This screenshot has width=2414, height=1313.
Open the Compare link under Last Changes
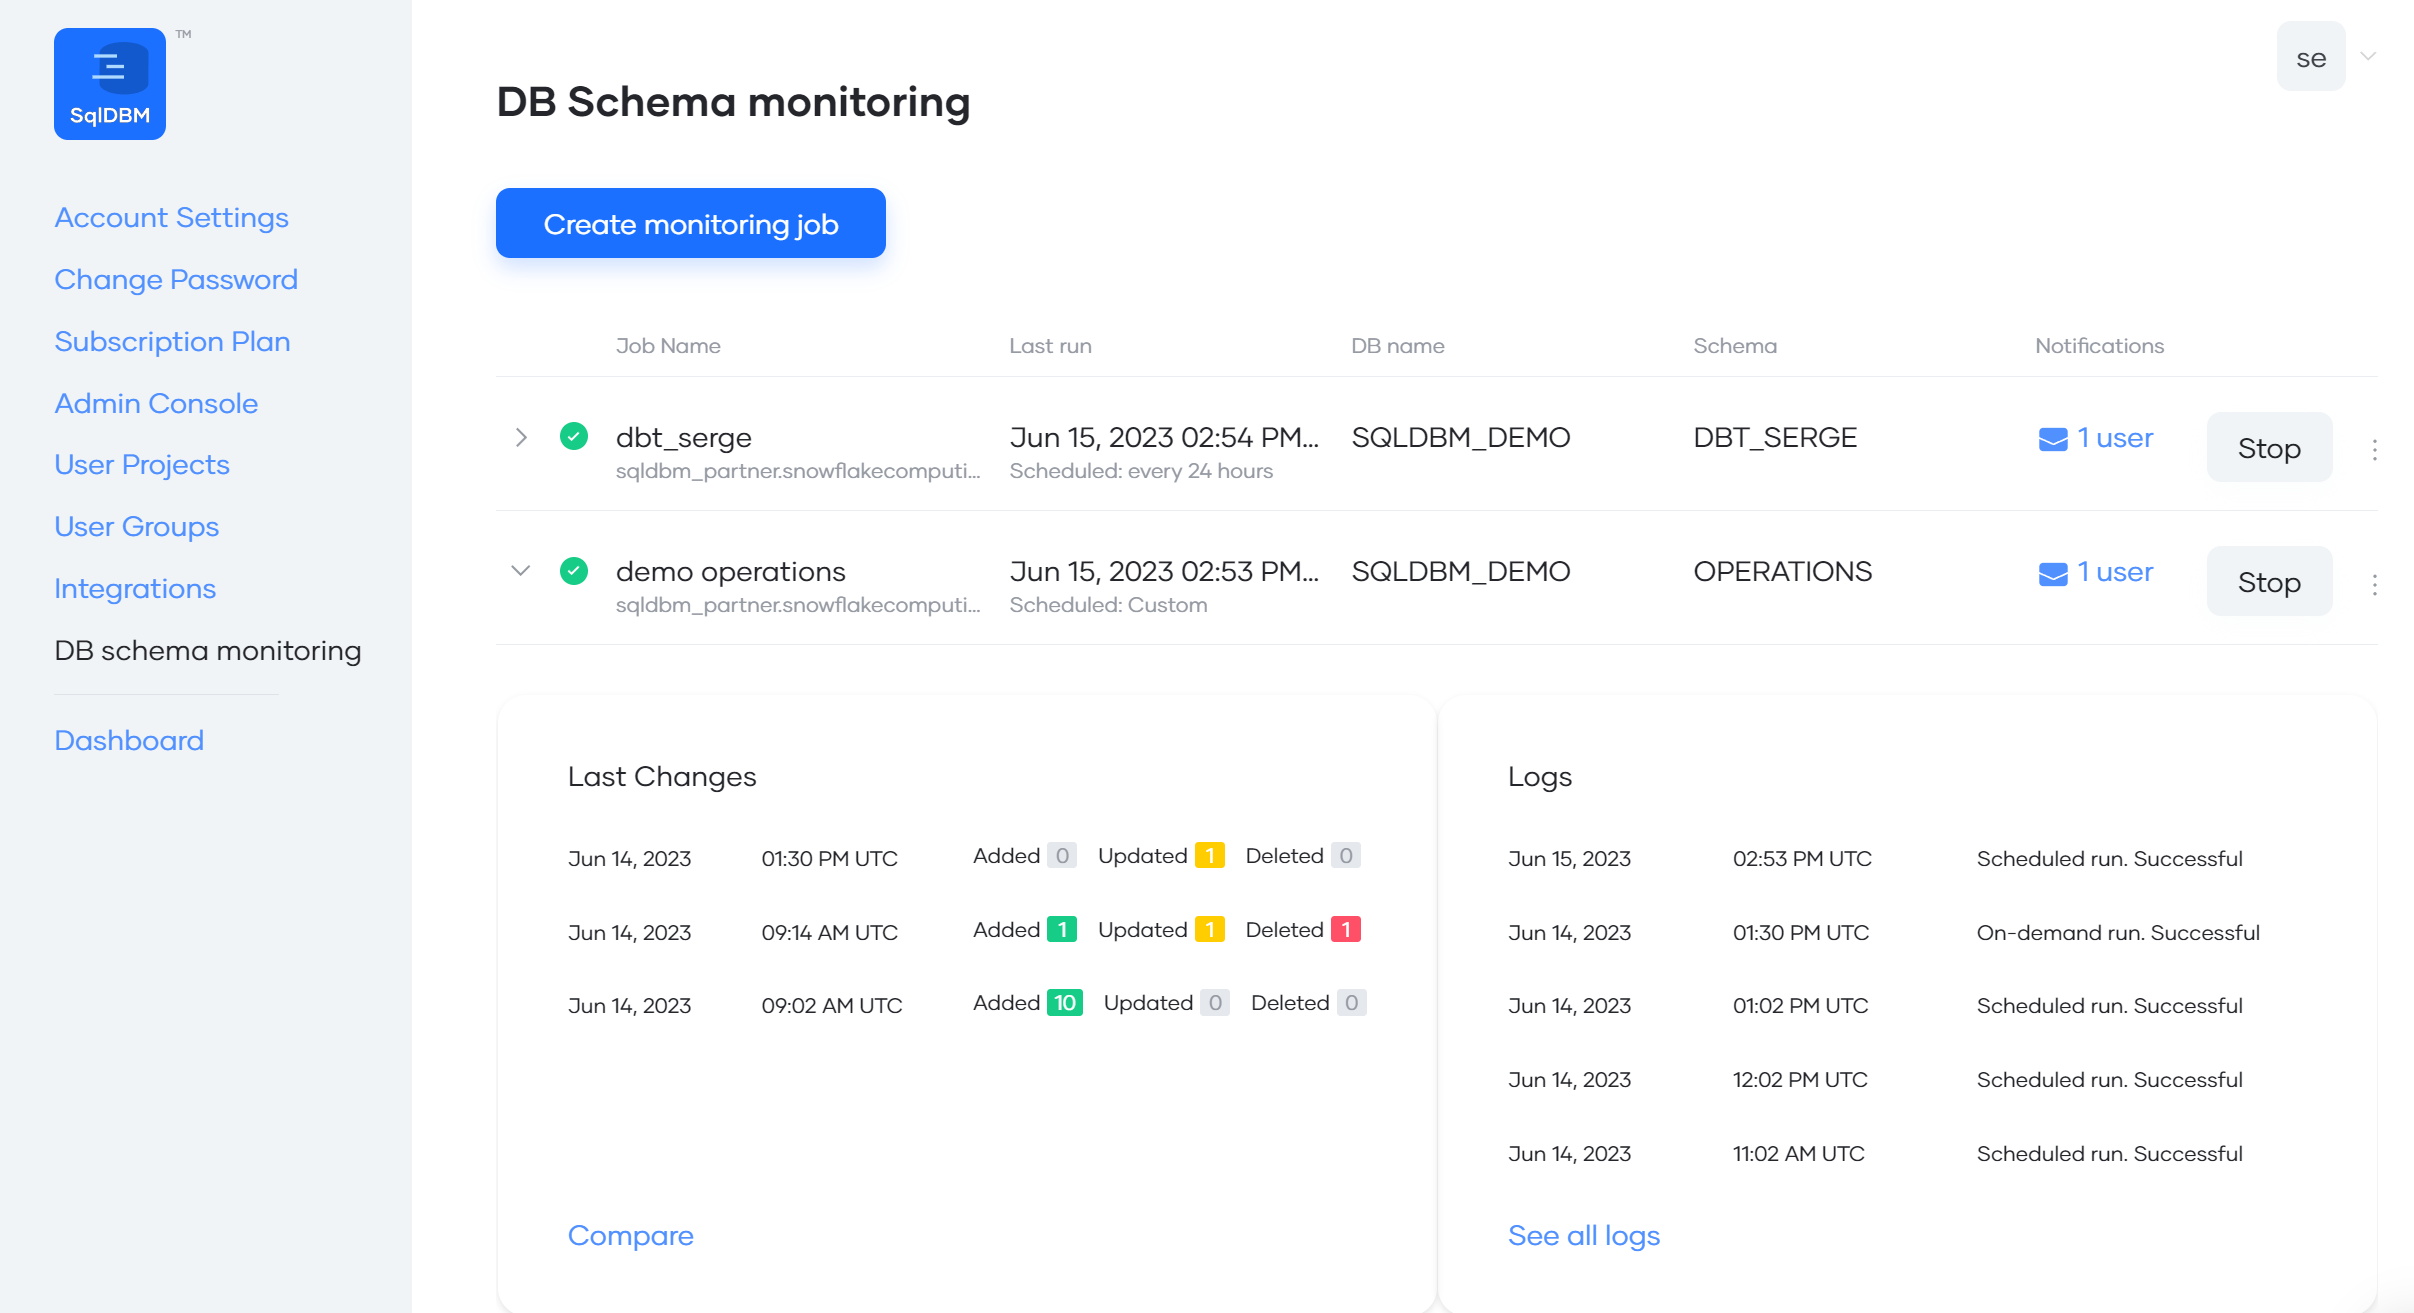coord(630,1235)
